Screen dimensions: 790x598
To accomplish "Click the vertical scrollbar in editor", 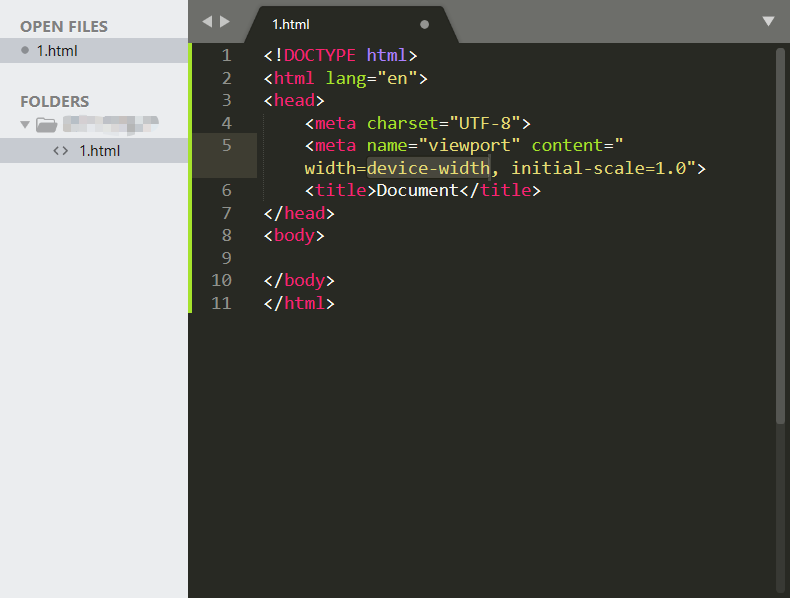I will 780,237.
